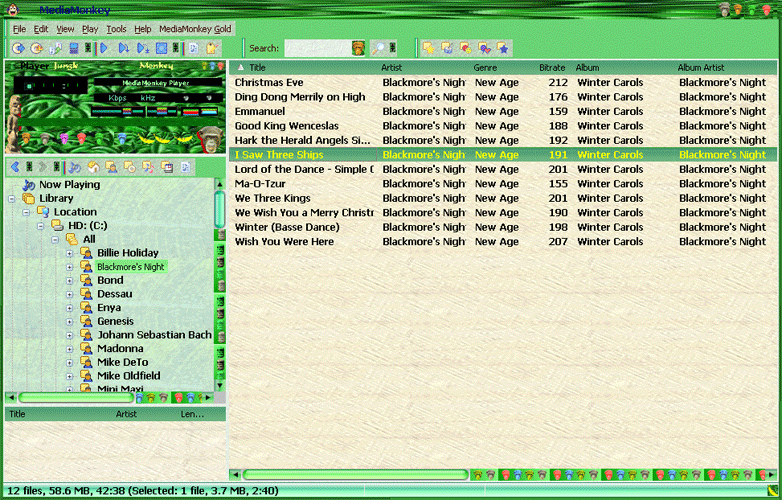Image resolution: width=782 pixels, height=500 pixels.
Task: Click the magnifying glass advanced search icon
Action: [379, 48]
